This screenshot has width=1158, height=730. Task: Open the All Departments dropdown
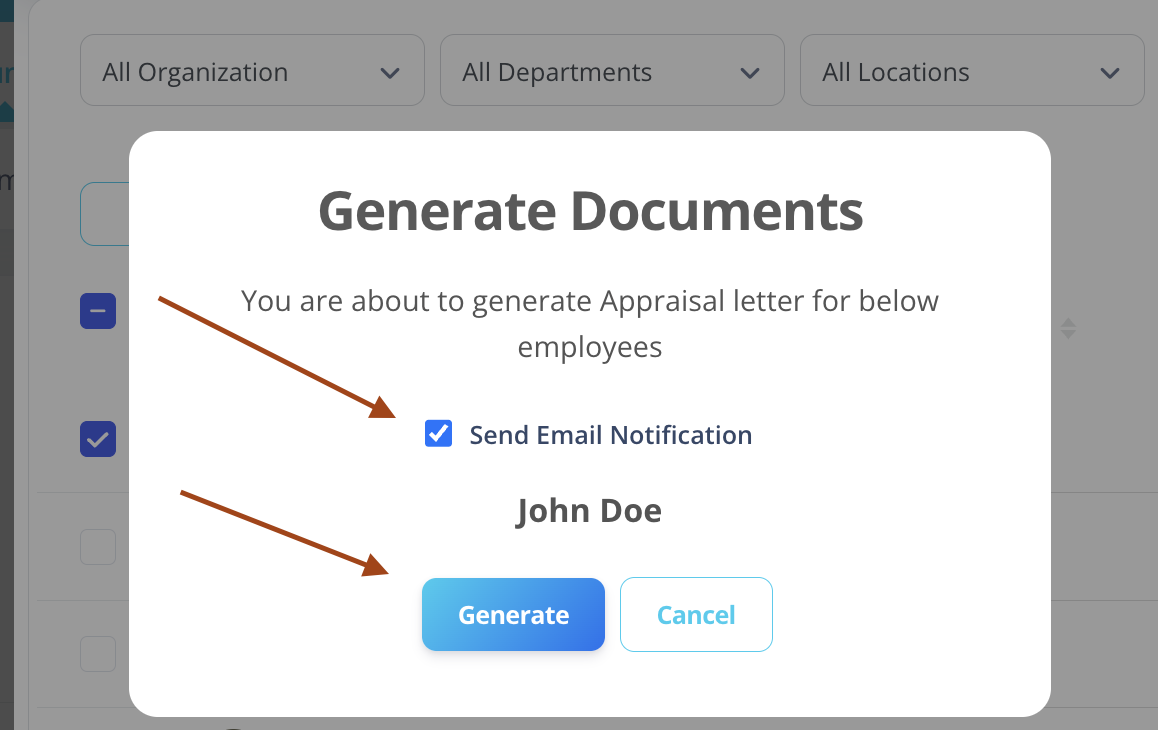click(612, 70)
